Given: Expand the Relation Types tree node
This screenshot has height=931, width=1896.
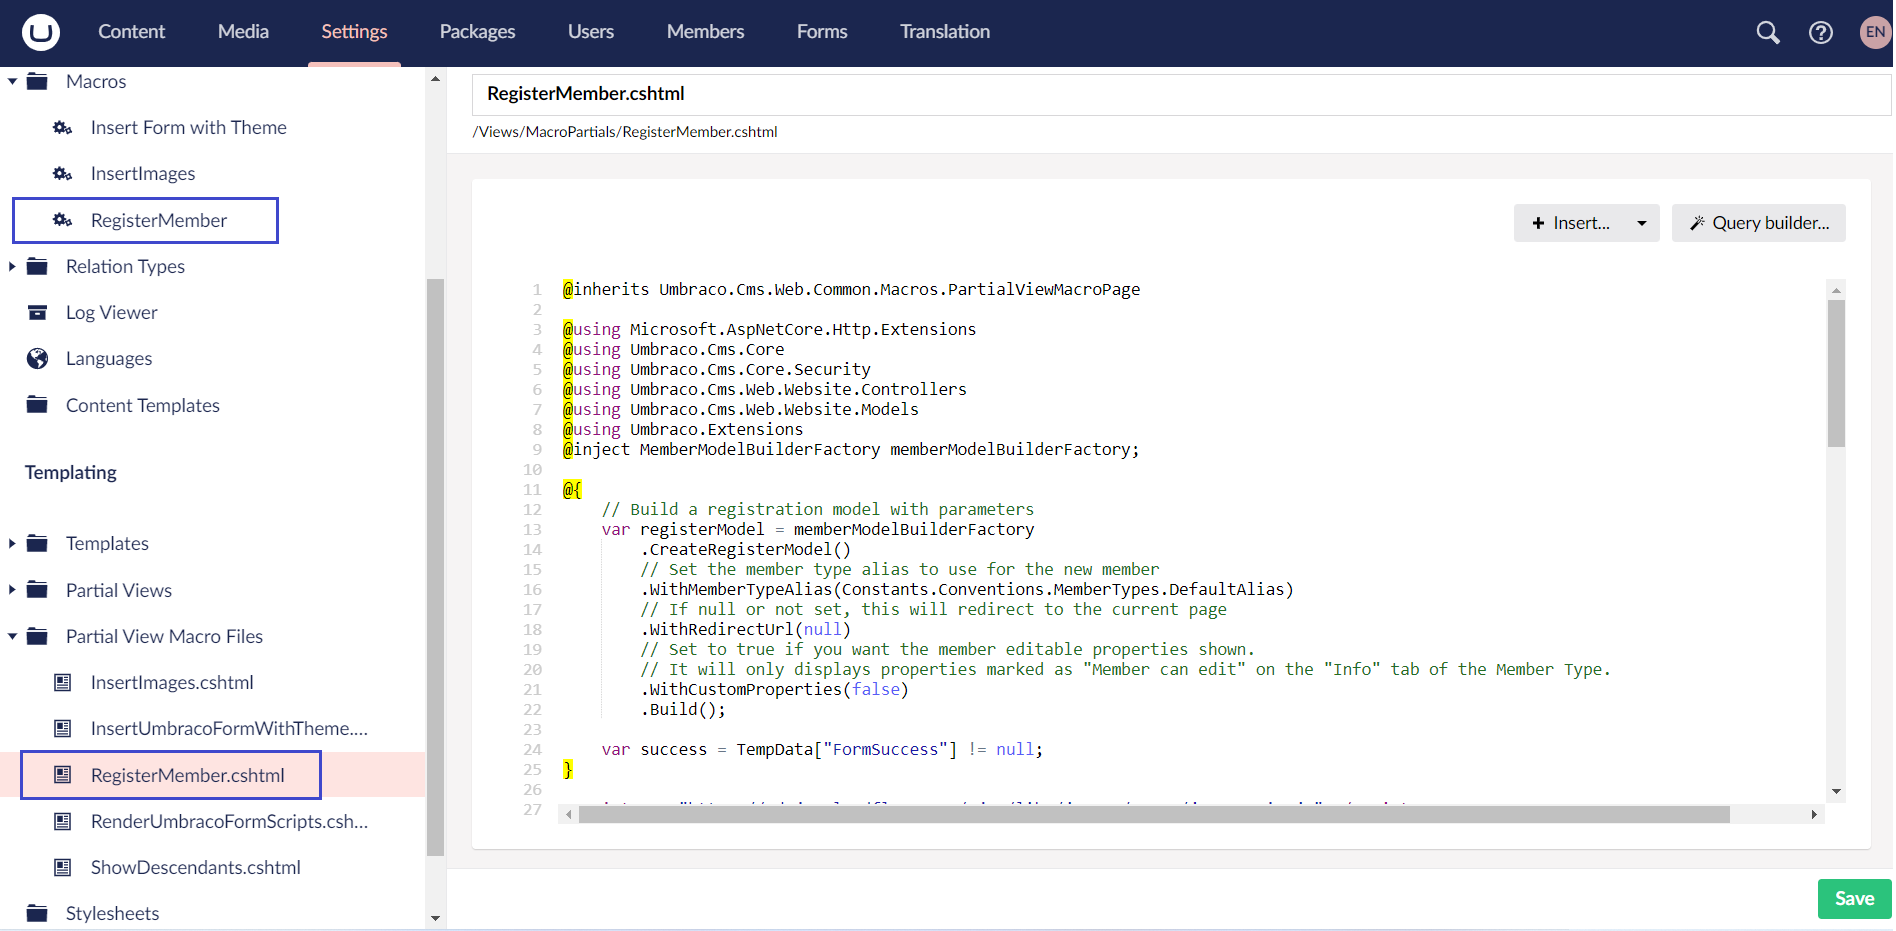Looking at the screenshot, I should pyautogui.click(x=12, y=267).
